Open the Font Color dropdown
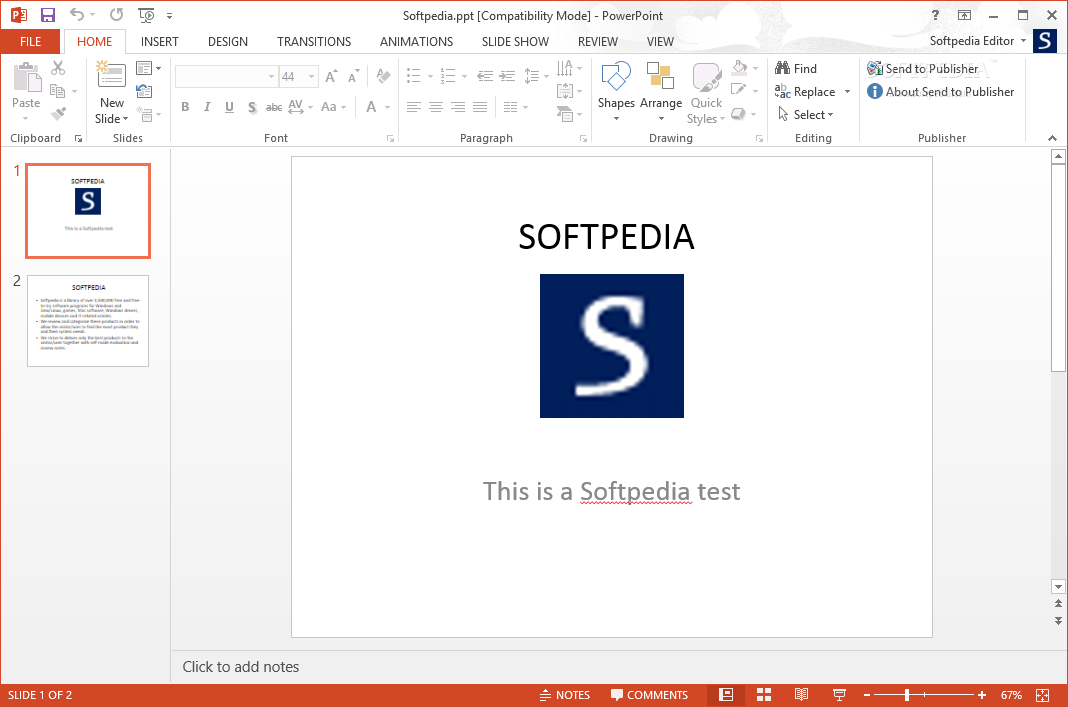Viewport: 1068px width, 707px height. click(x=388, y=107)
